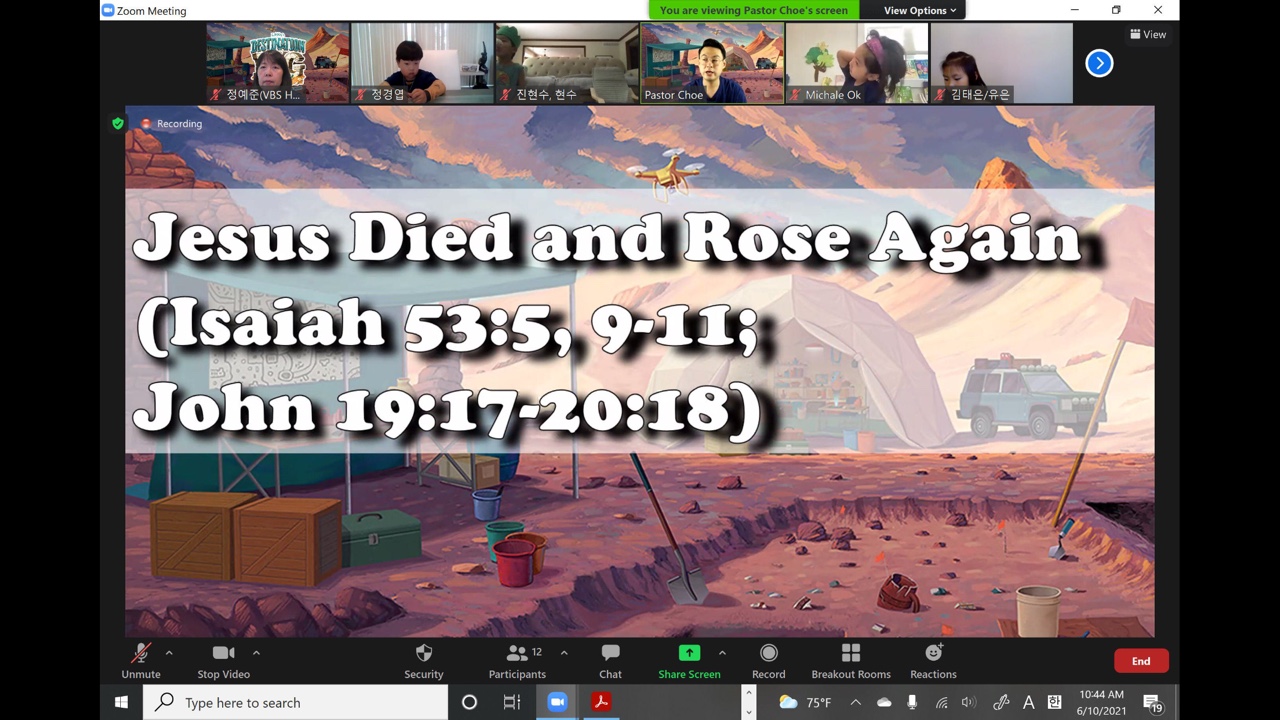Open the Security shield options

pos(423,661)
